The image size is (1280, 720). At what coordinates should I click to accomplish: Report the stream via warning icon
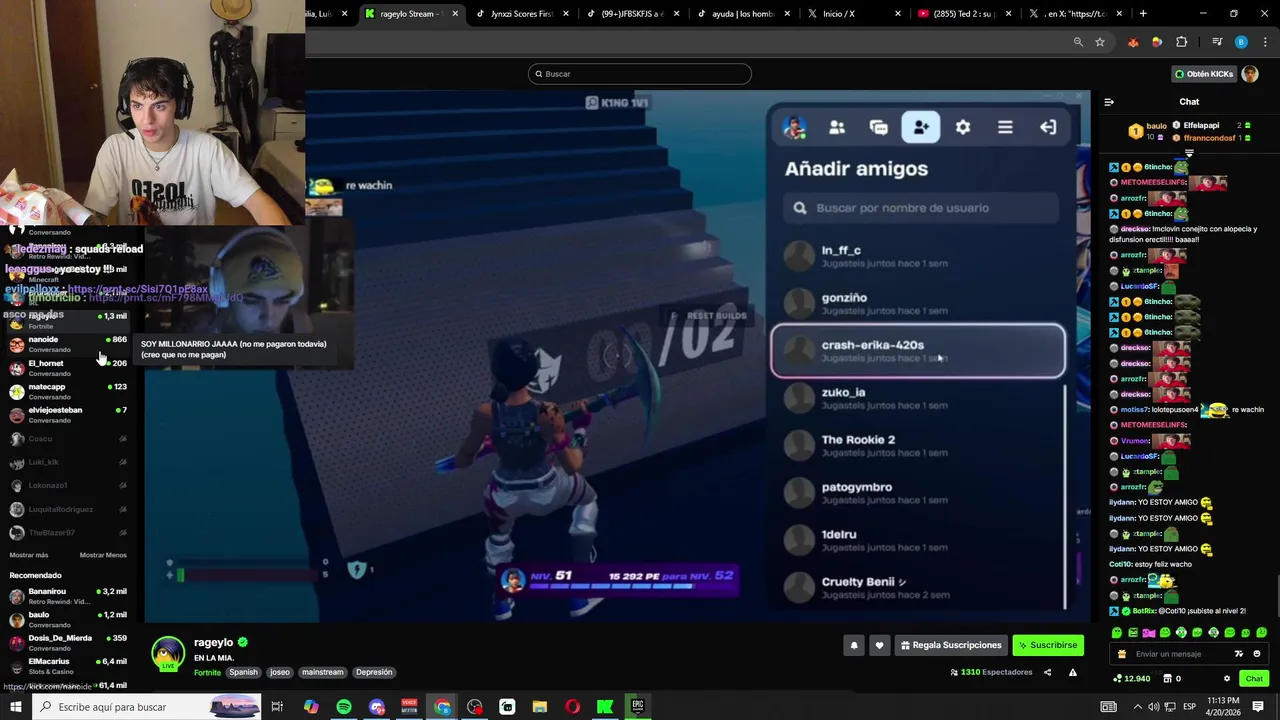[x=1072, y=672]
